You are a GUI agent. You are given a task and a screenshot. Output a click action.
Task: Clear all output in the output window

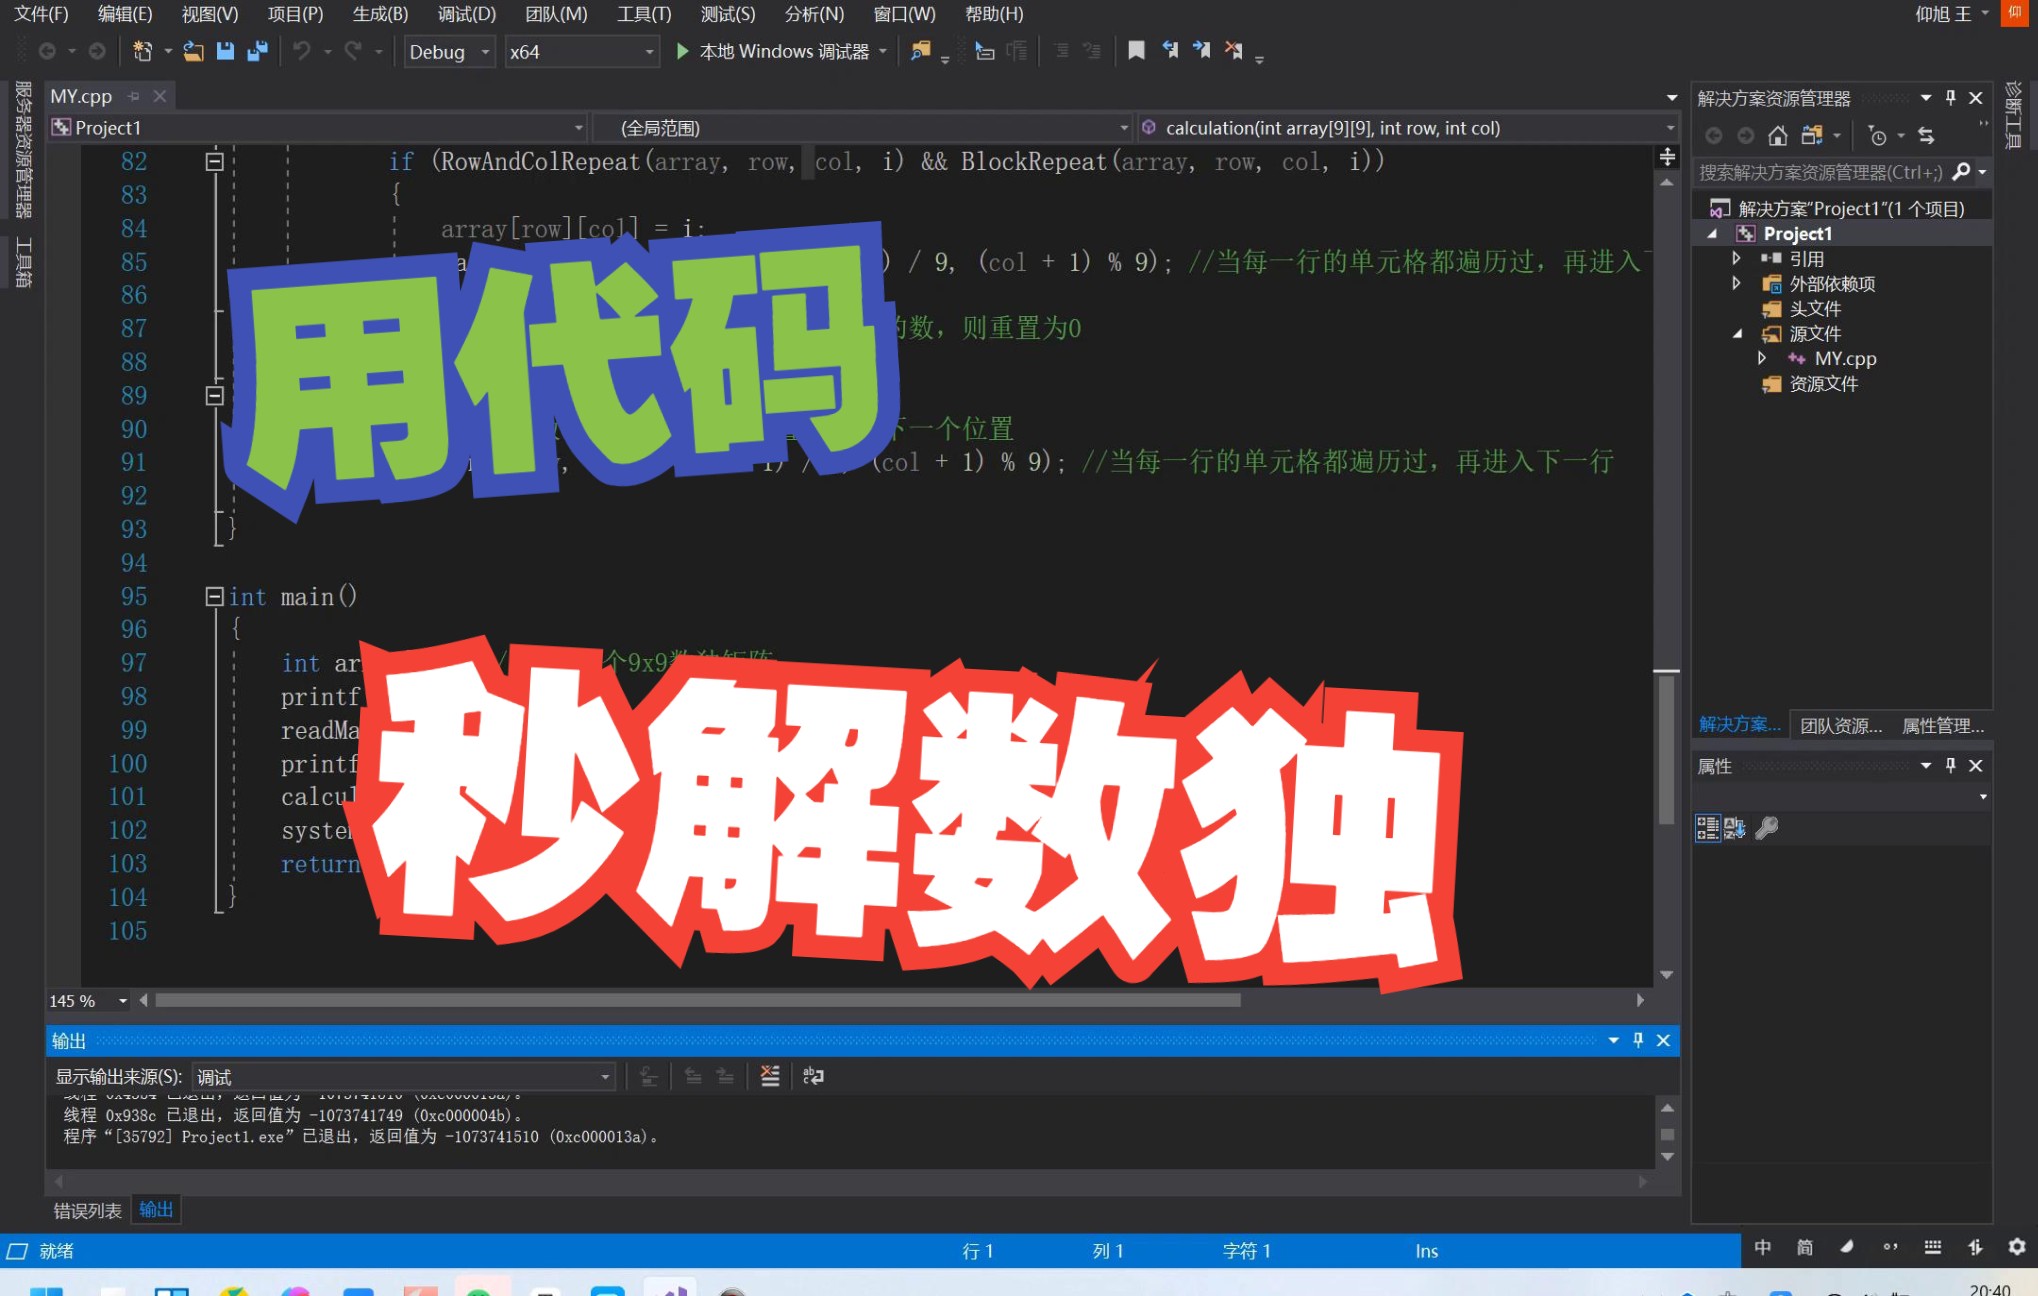(770, 1075)
